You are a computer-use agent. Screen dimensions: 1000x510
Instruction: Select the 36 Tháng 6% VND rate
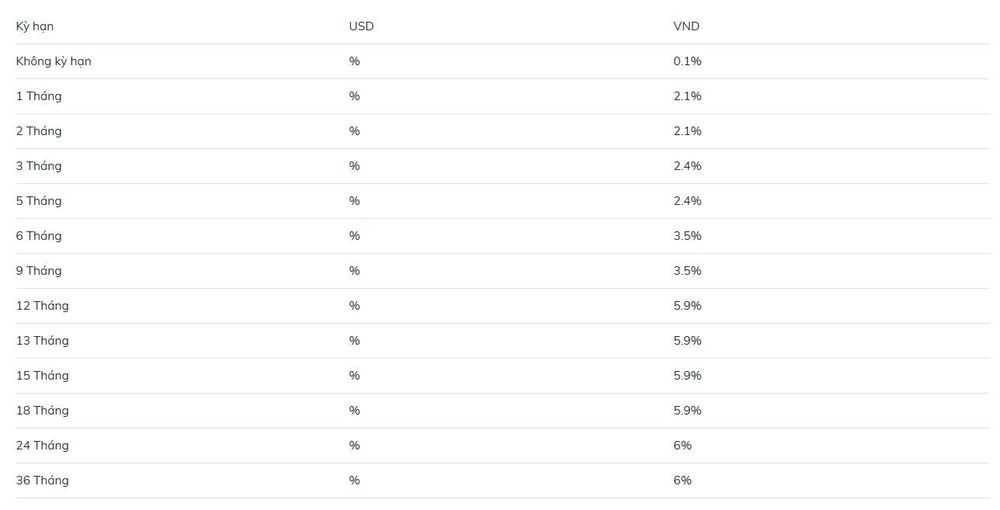pos(682,481)
